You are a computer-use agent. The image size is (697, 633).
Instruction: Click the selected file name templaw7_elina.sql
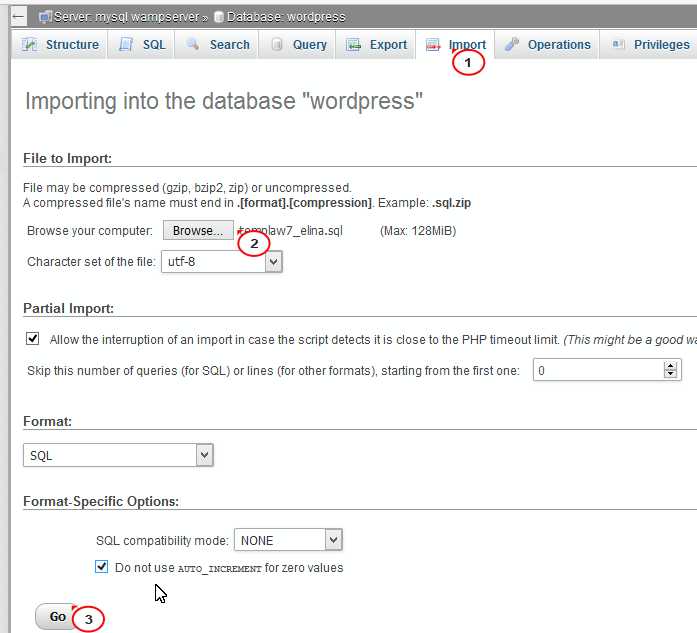pyautogui.click(x=290, y=231)
